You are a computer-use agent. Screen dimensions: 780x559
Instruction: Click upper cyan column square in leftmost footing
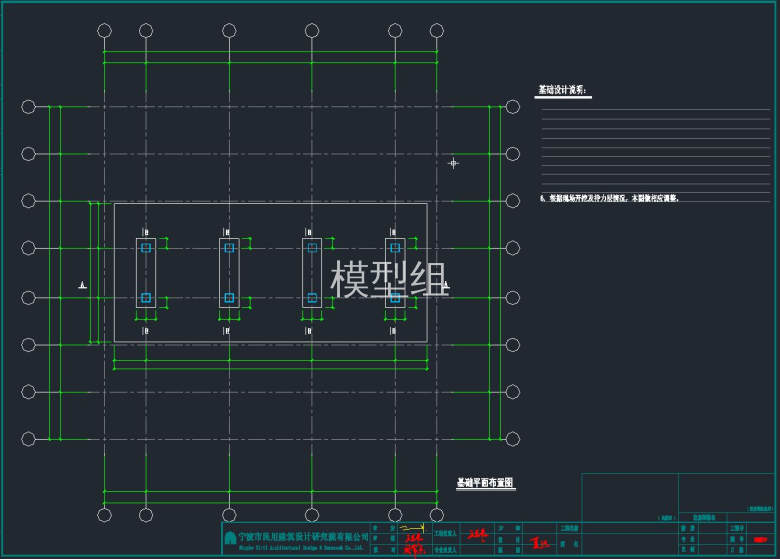[x=146, y=247]
